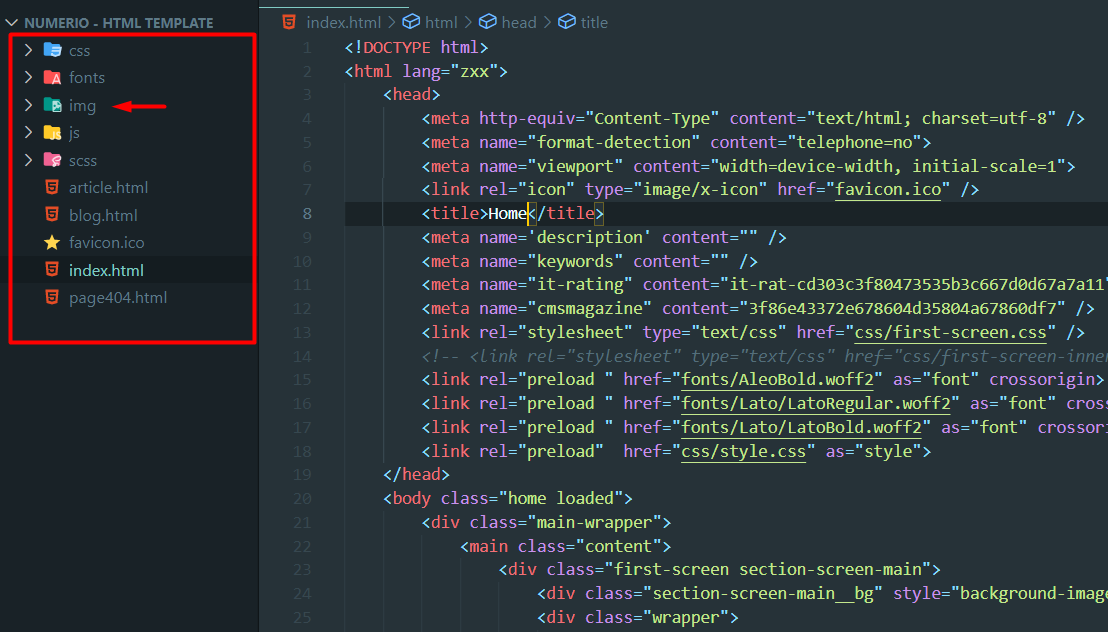Click the title breadcrumb segment
This screenshot has height=632, width=1108.
(594, 23)
